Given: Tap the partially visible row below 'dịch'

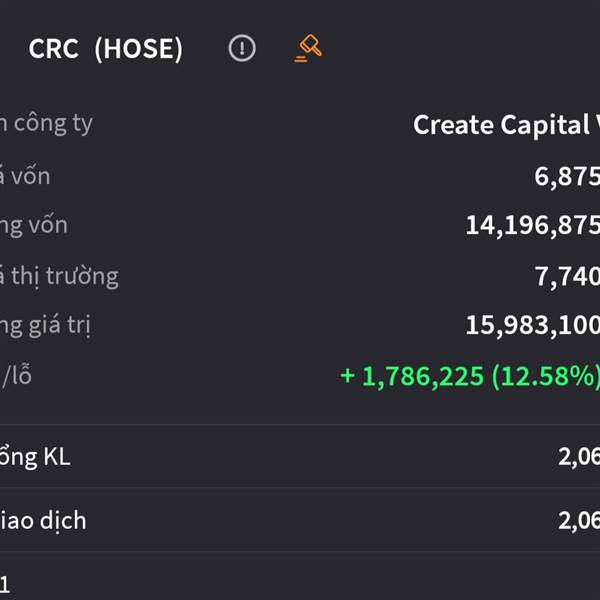Looking at the screenshot, I should coord(300,576).
